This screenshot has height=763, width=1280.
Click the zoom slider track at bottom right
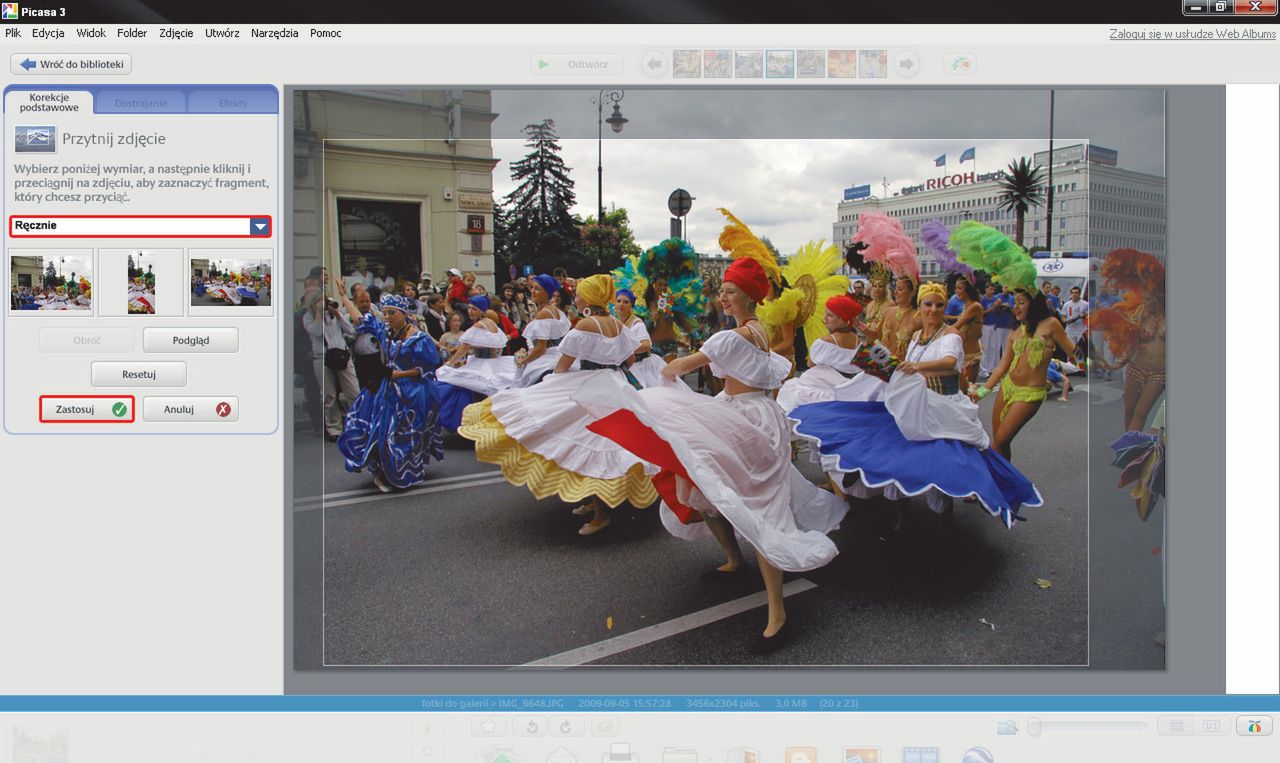coord(1090,727)
